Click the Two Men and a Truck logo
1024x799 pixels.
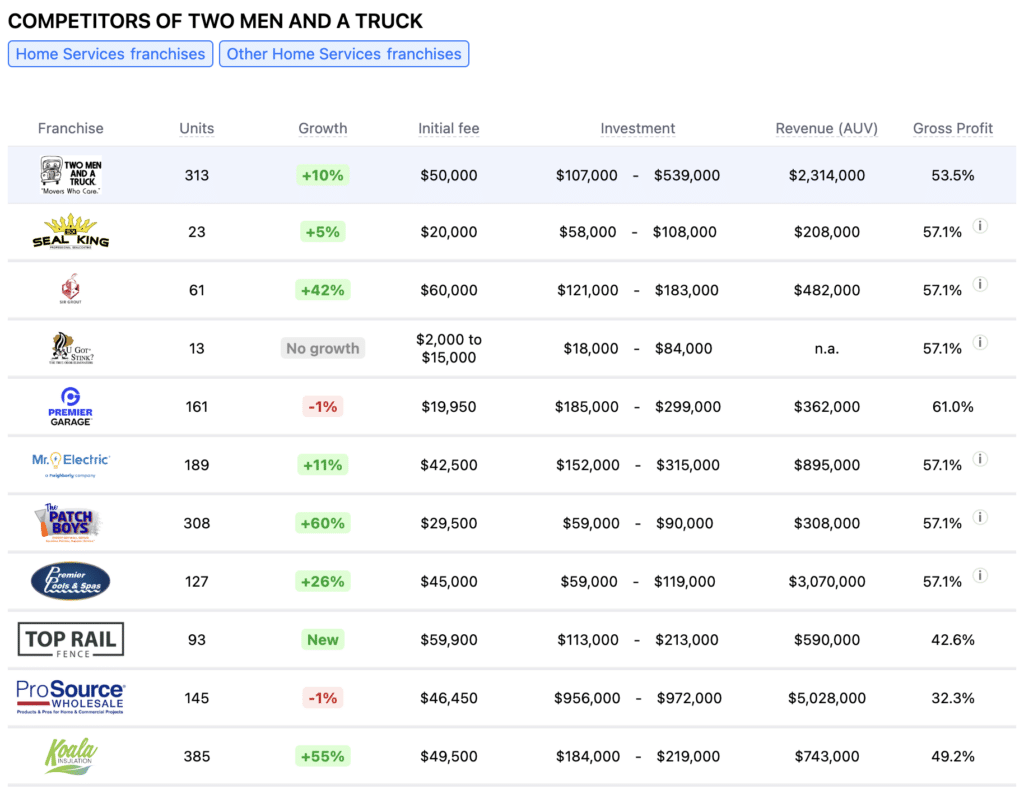(71, 175)
